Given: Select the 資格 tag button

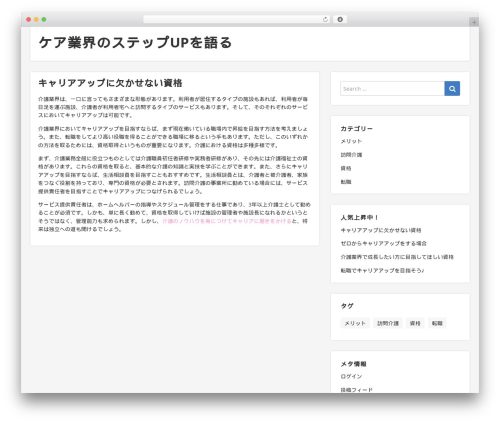Looking at the screenshot, I should point(415,323).
